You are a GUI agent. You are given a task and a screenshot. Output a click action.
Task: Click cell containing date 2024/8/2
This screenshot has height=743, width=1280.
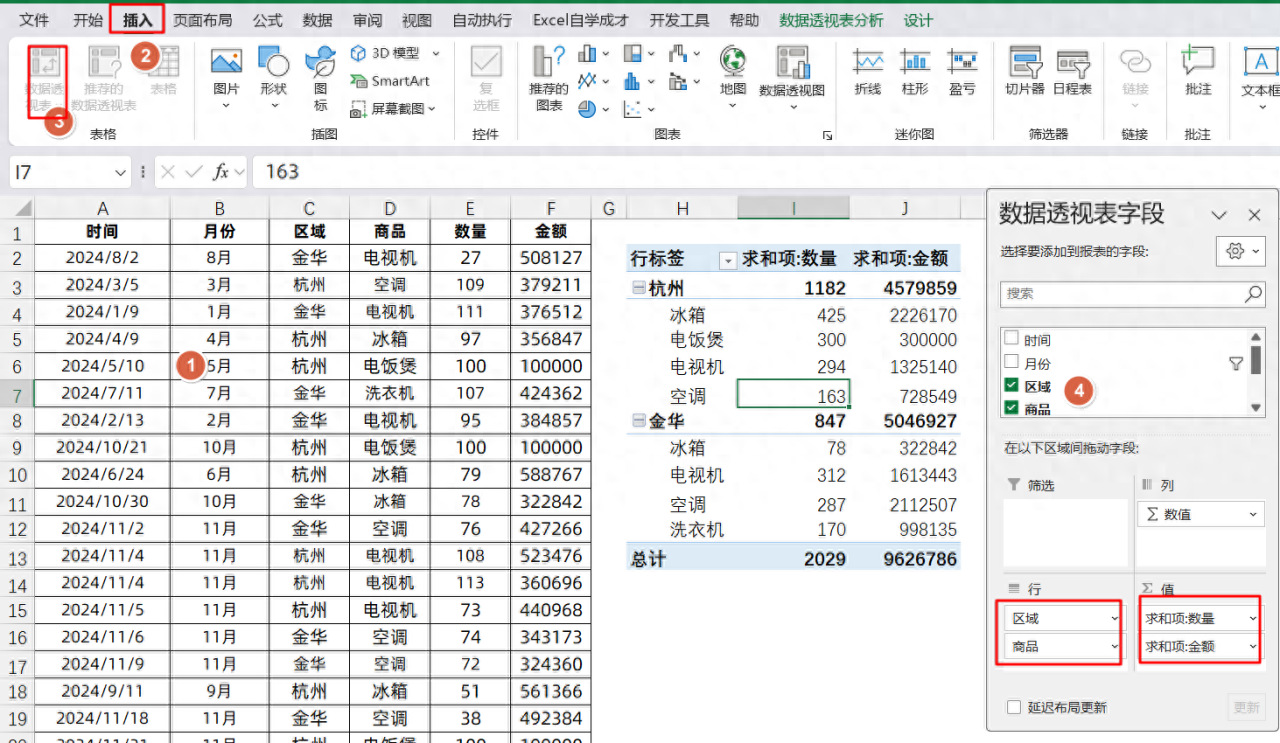(102, 258)
